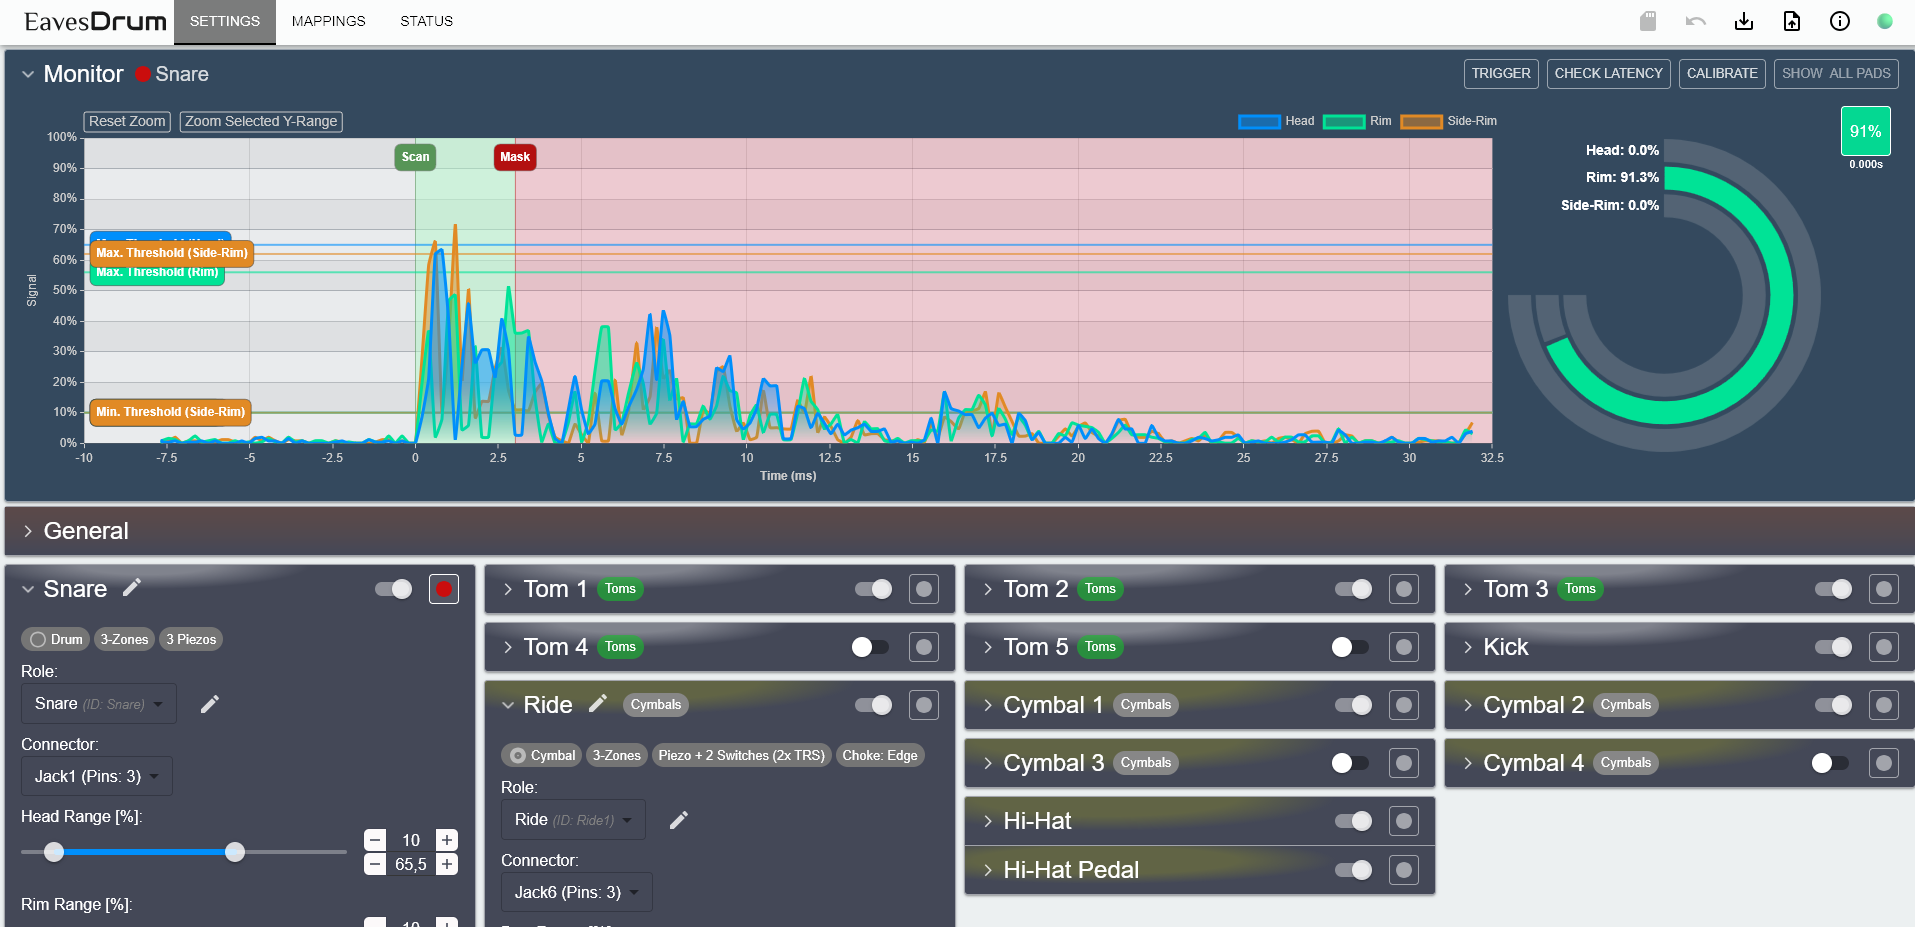The image size is (1915, 927).
Task: Switch to the STATUS tab
Action: pyautogui.click(x=426, y=21)
